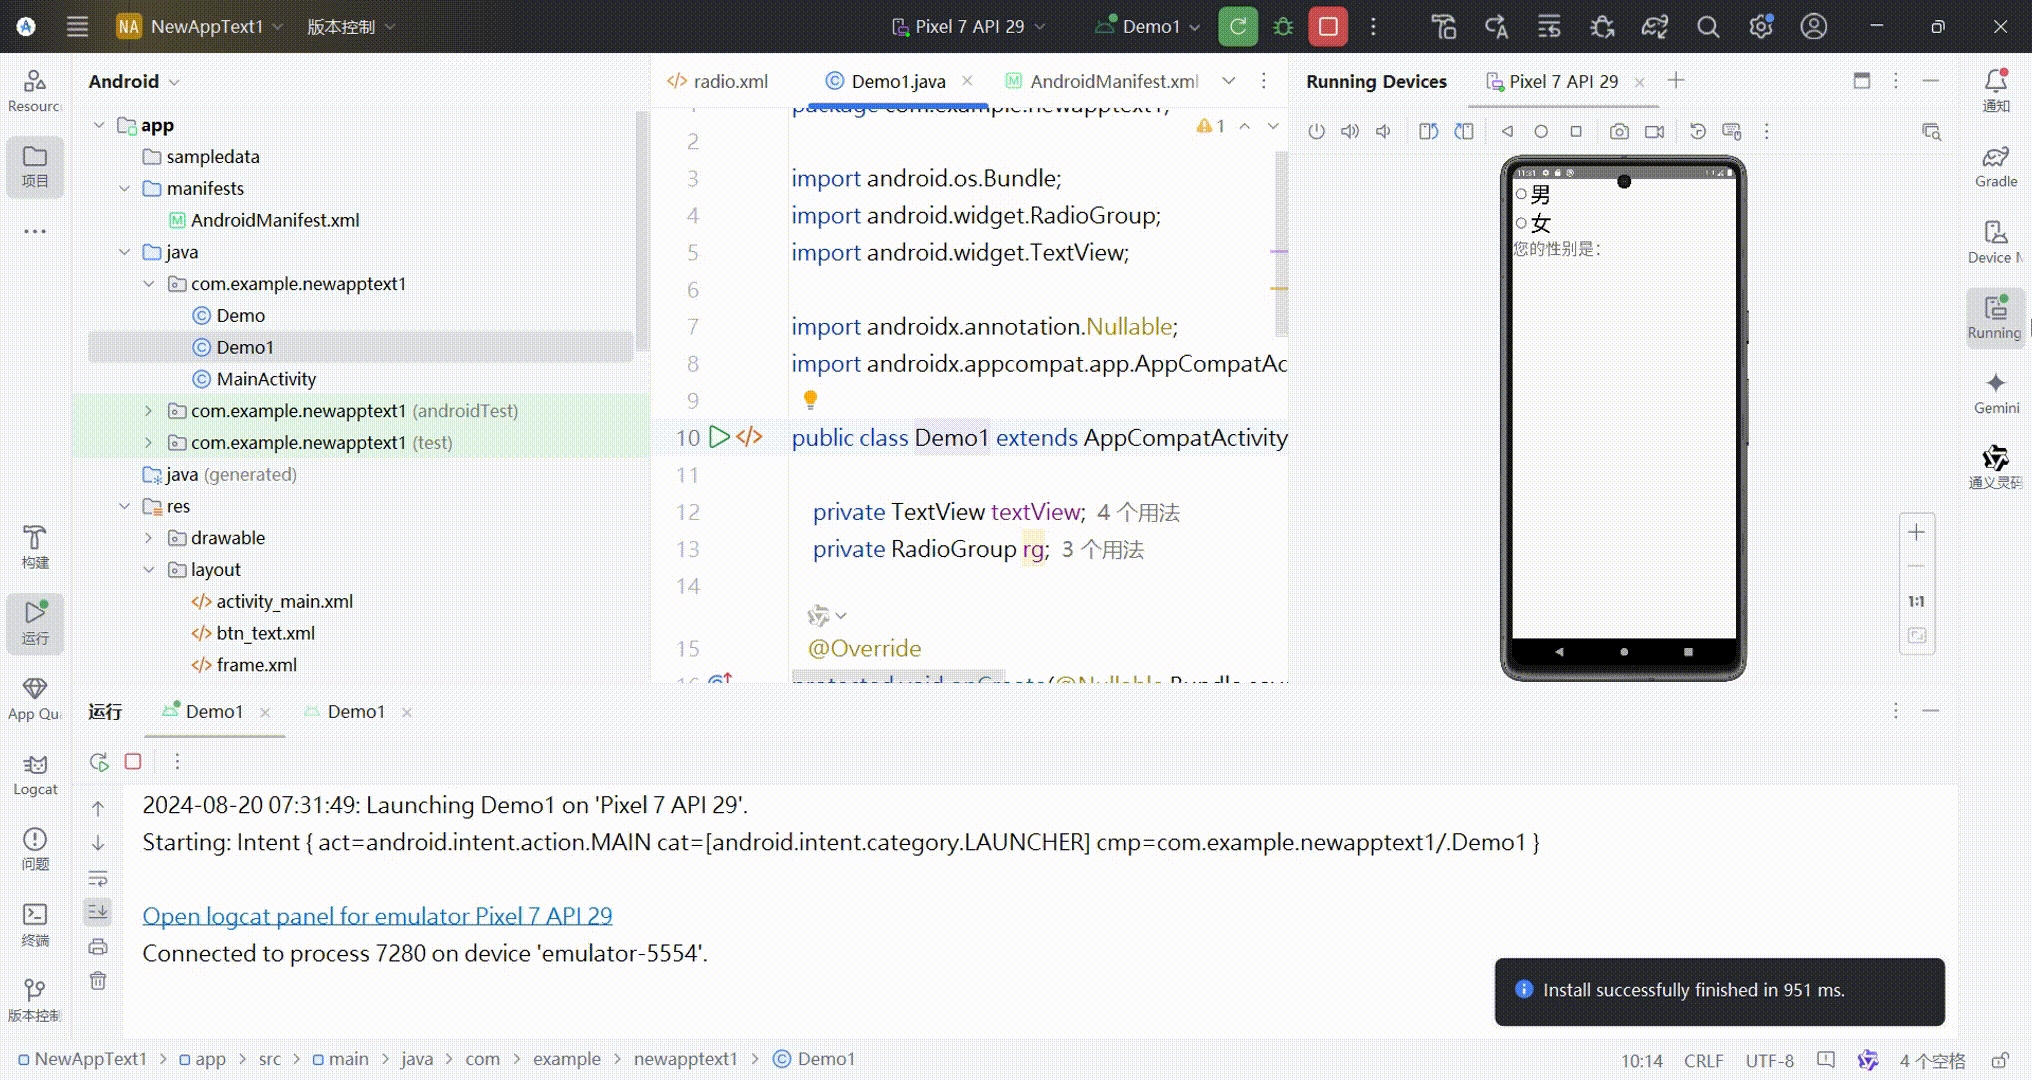This screenshot has width=2032, height=1080.
Task: Switch to the AndroidManifest.xml editor tab
Action: pyautogui.click(x=1102, y=81)
